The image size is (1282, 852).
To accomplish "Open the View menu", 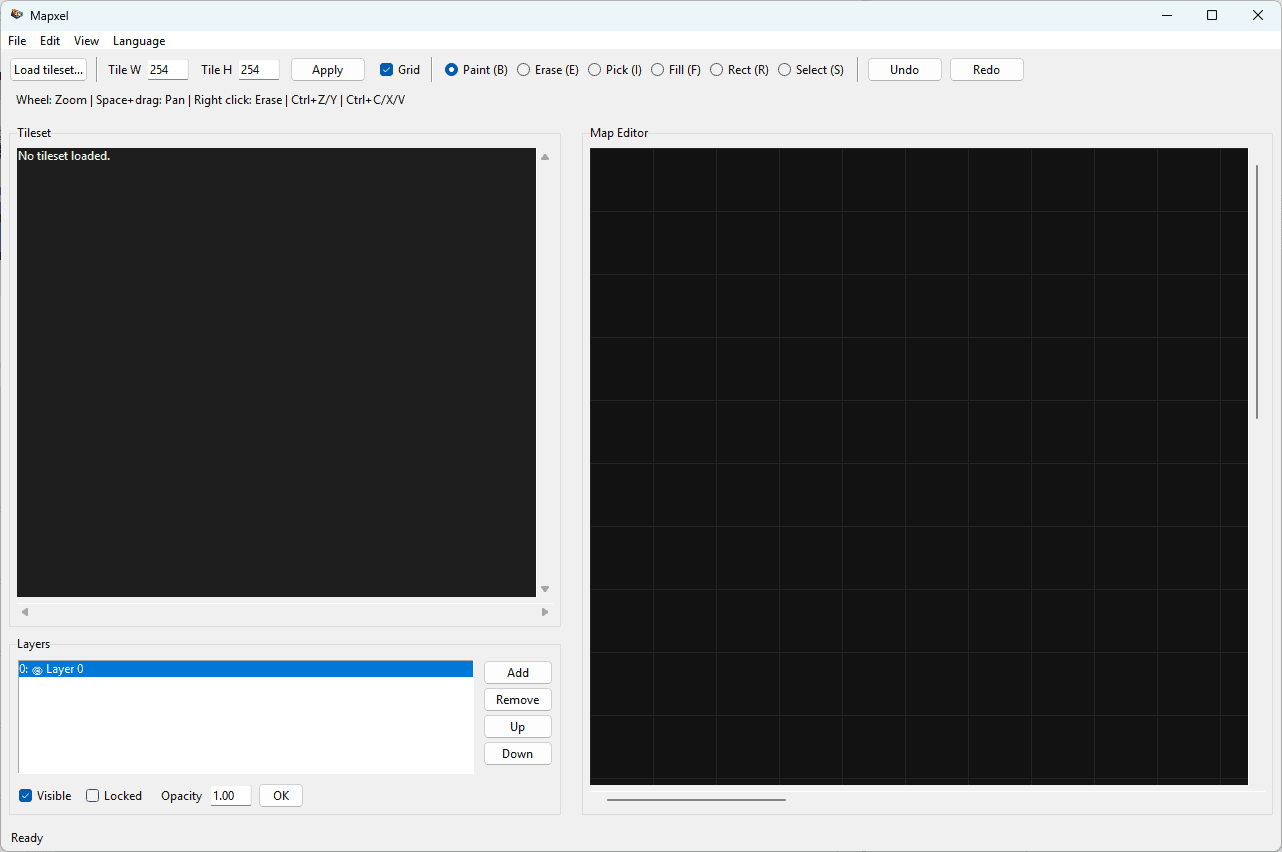I will point(86,41).
